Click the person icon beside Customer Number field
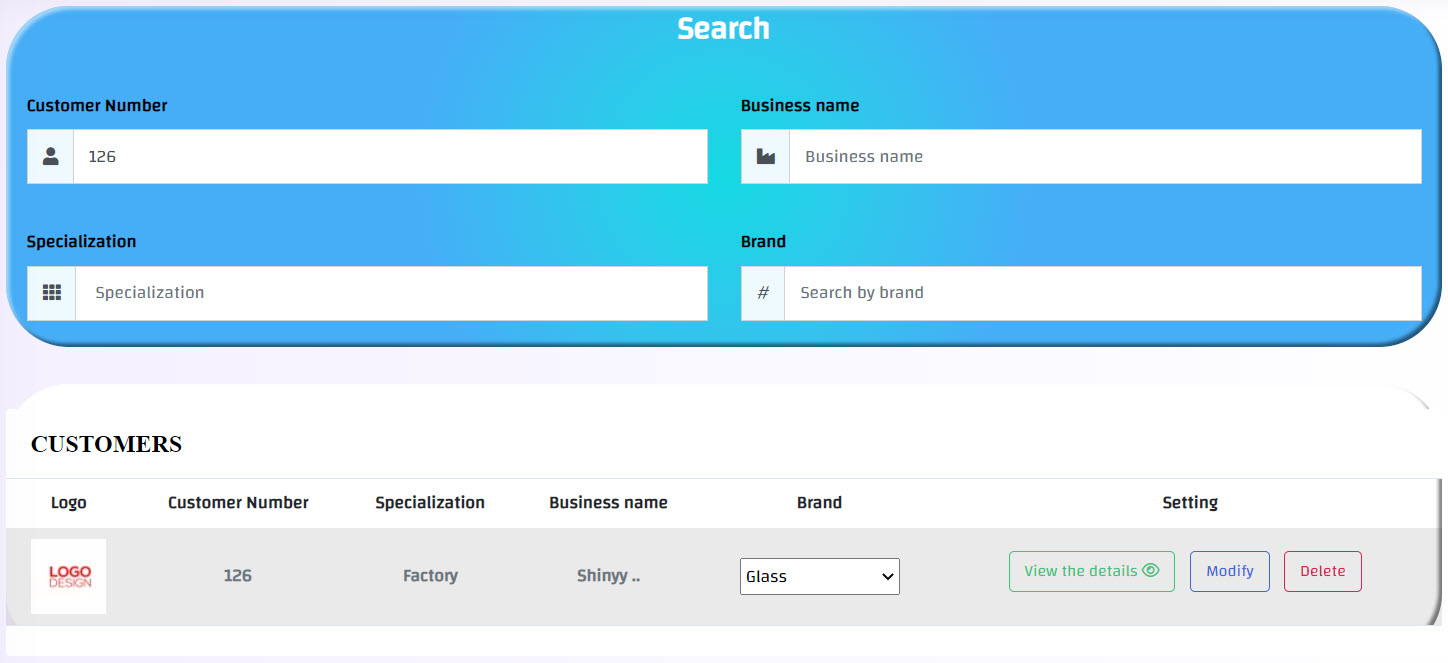Screen dimensions: 1448x663 click(51, 157)
